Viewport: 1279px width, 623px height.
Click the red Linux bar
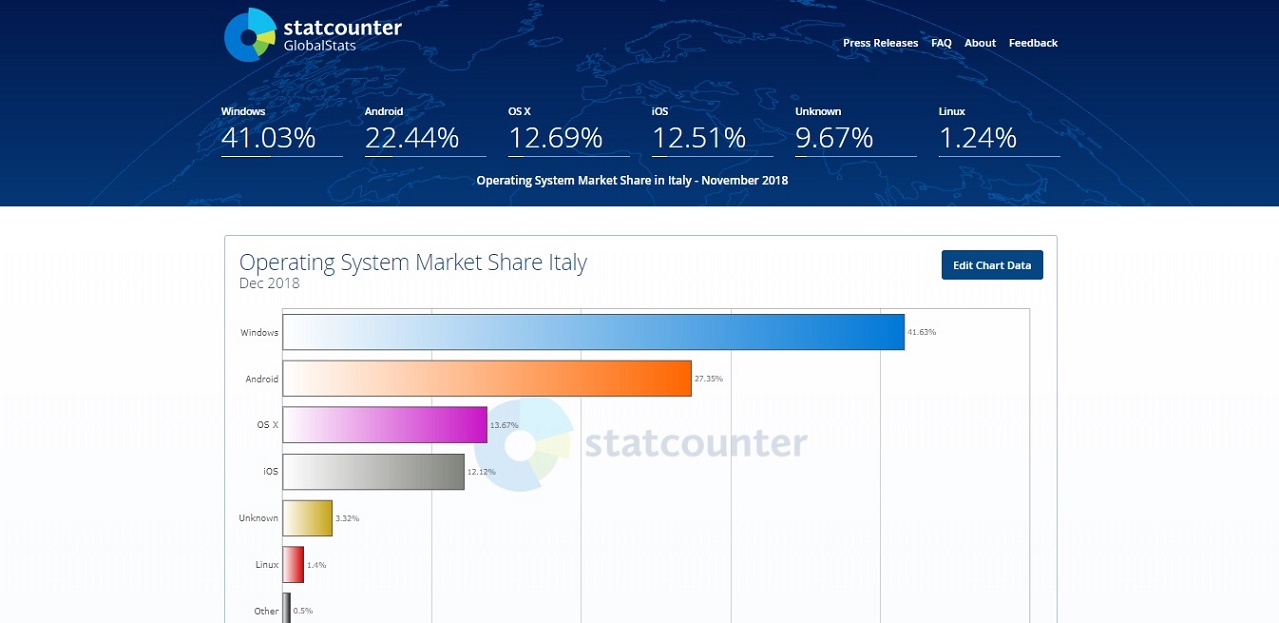coord(293,564)
